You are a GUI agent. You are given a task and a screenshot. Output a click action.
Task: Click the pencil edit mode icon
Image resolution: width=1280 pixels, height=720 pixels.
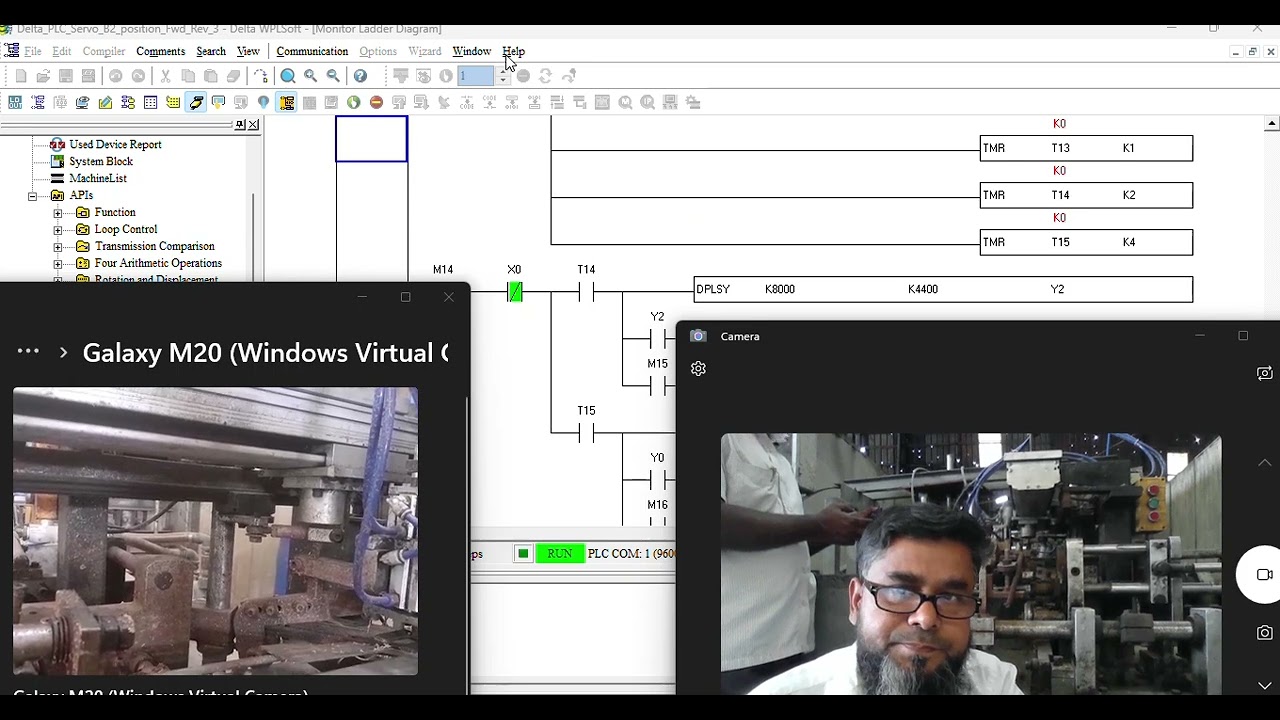(x=105, y=102)
